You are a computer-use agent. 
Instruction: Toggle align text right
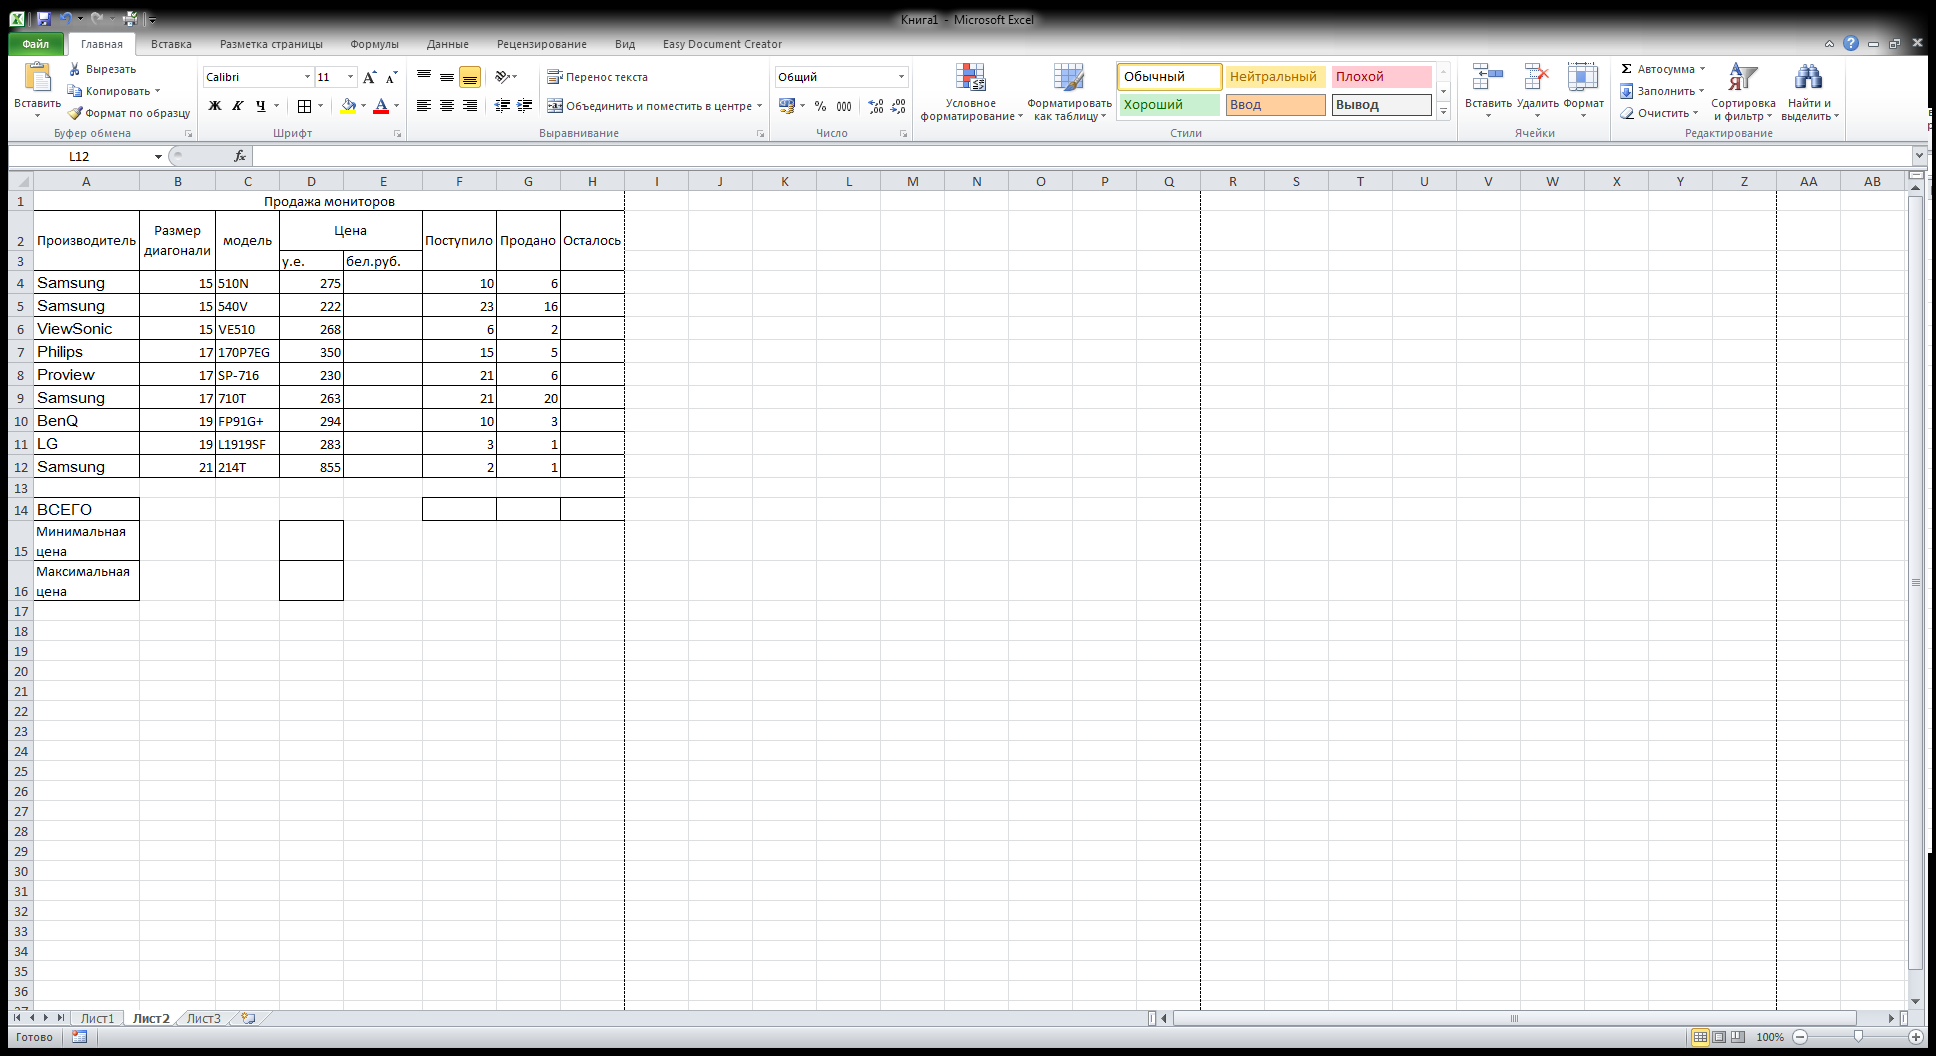click(470, 106)
